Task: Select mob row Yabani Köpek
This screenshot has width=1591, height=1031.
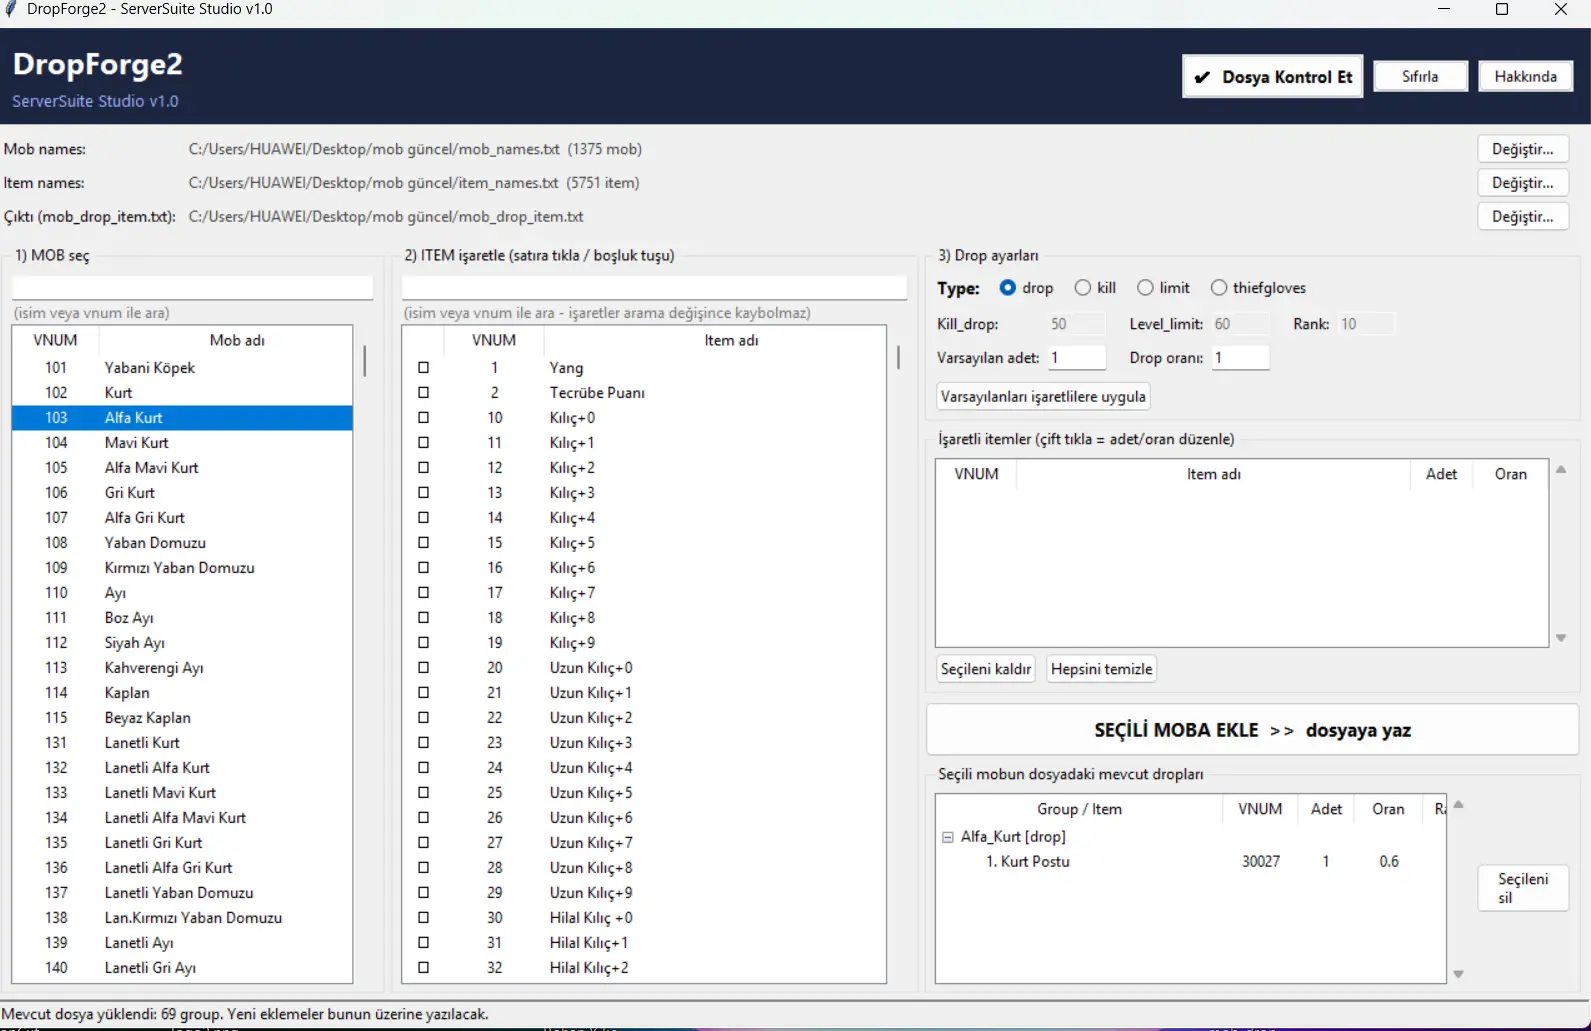Action: (x=182, y=368)
